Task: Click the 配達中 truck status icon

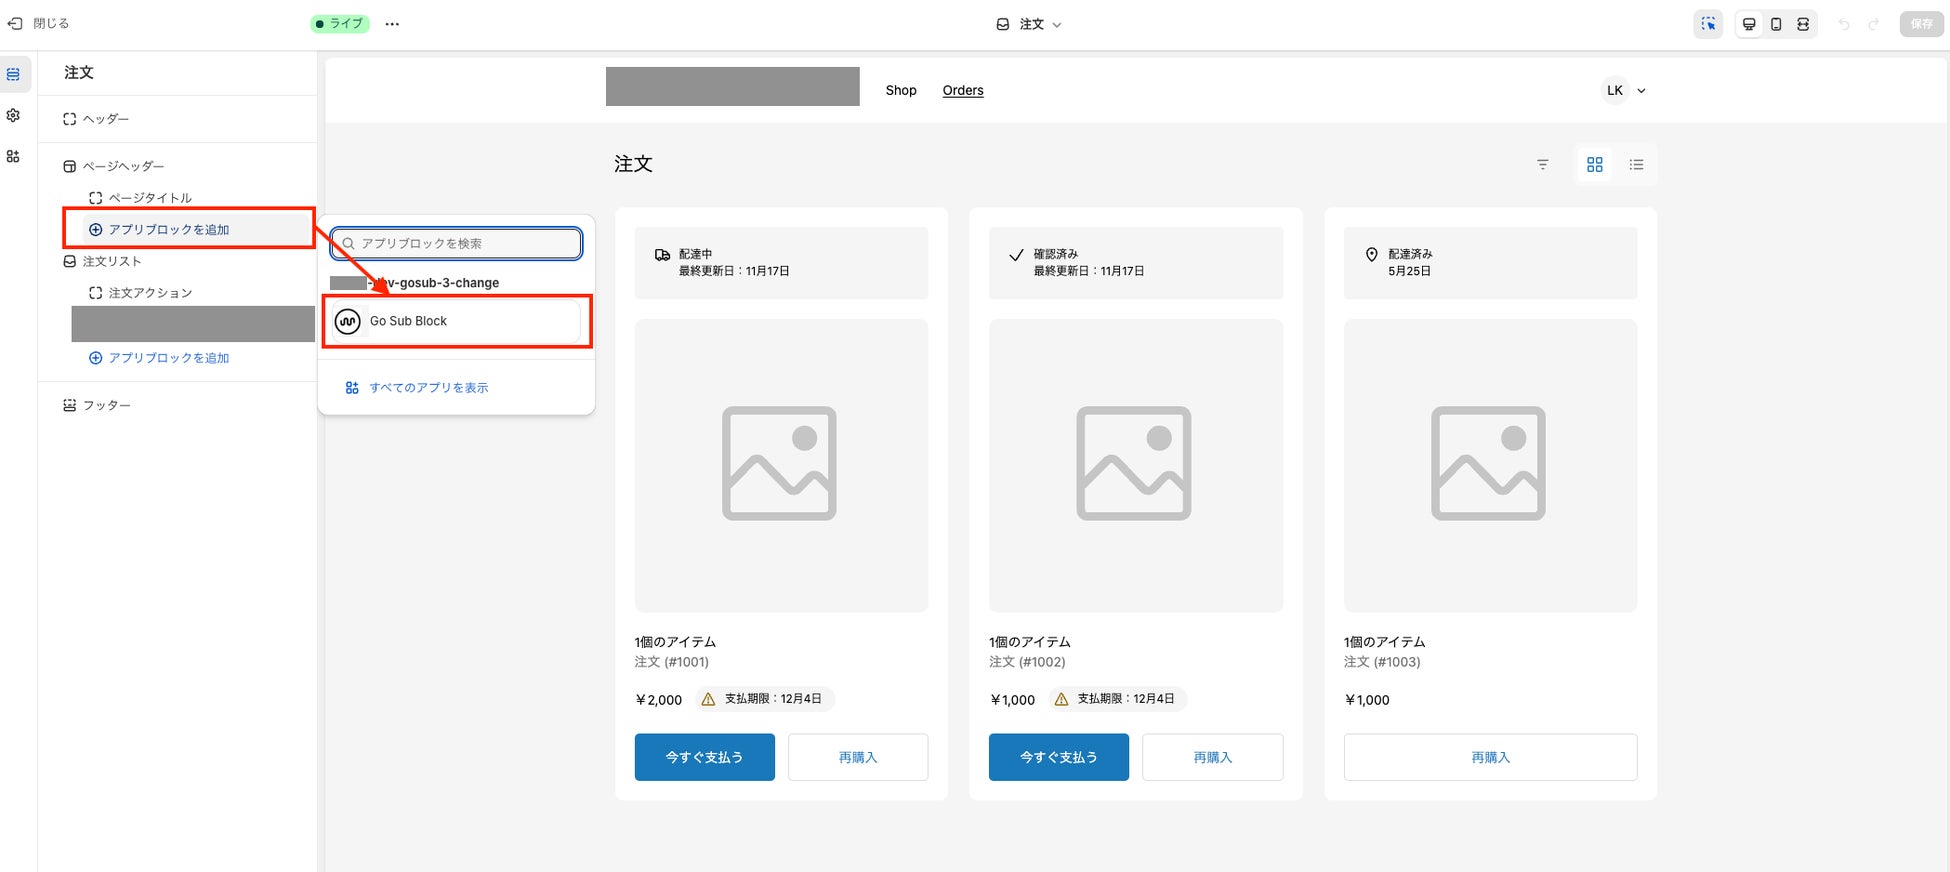Action: (662, 255)
